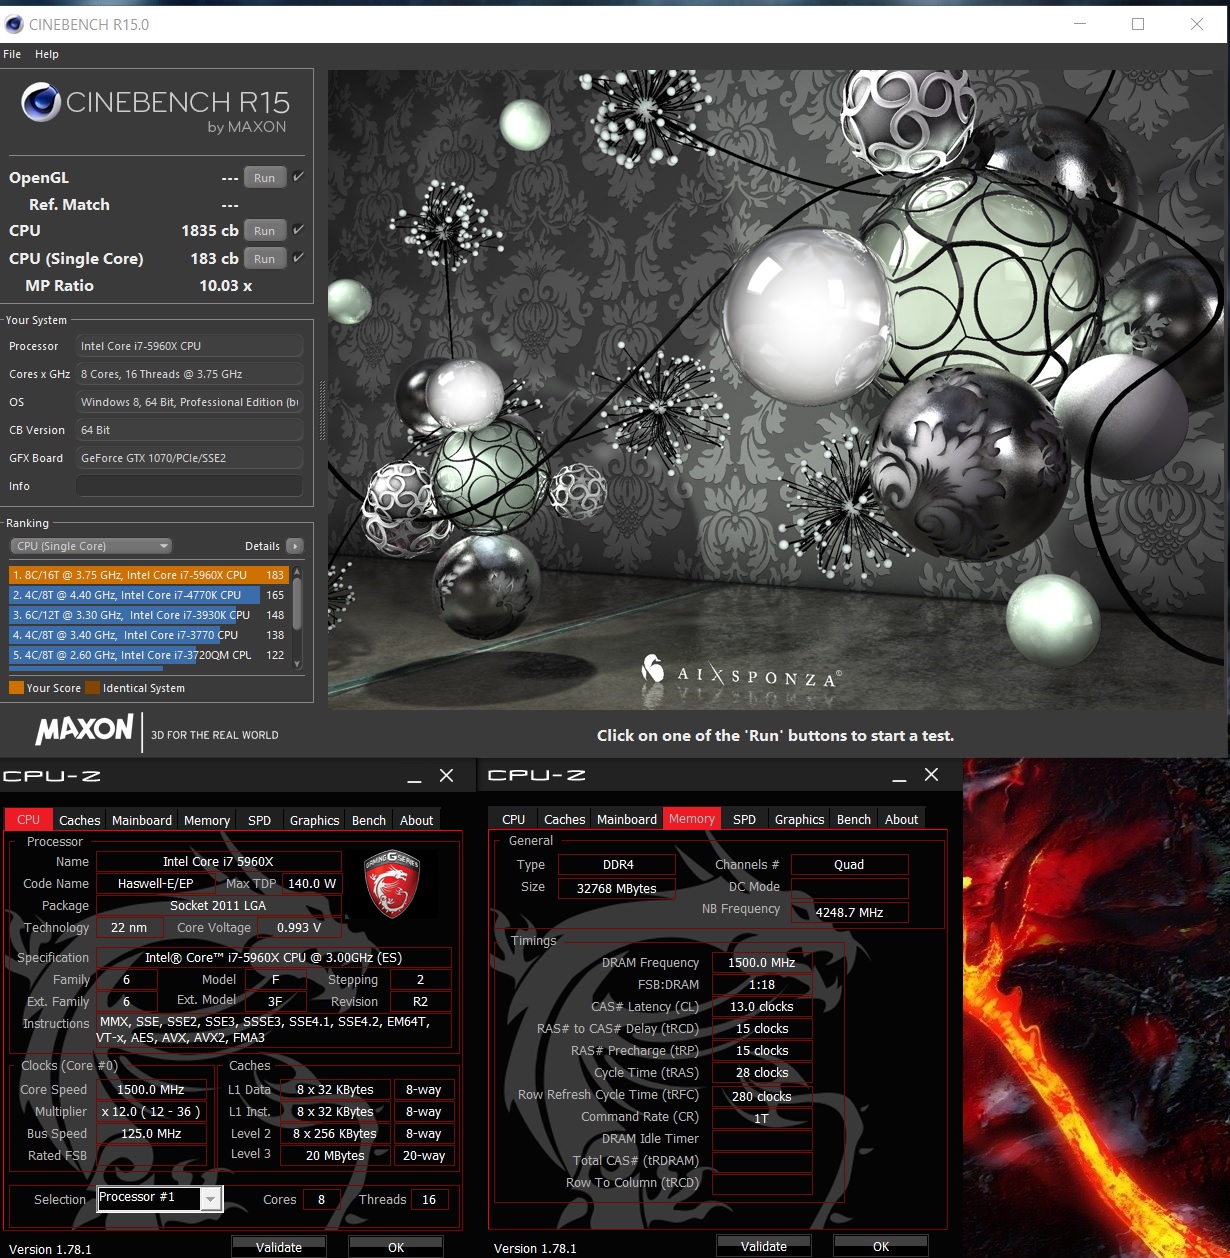Image resolution: width=1230 pixels, height=1258 pixels.
Task: Select Caches tab in right CPU-Z window
Action: pos(565,819)
